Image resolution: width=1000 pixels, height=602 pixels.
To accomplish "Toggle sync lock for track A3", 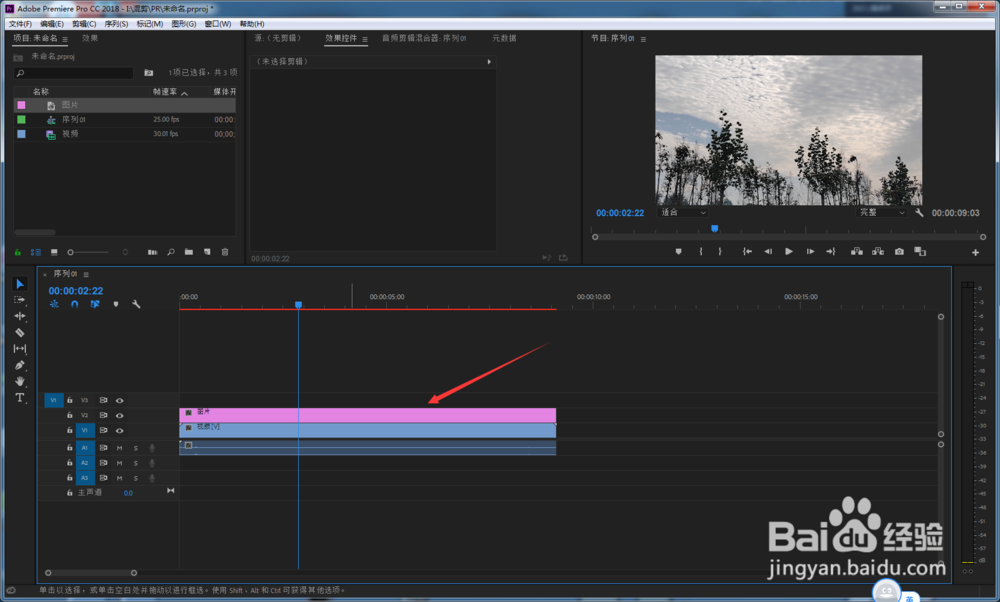I will tap(103, 478).
